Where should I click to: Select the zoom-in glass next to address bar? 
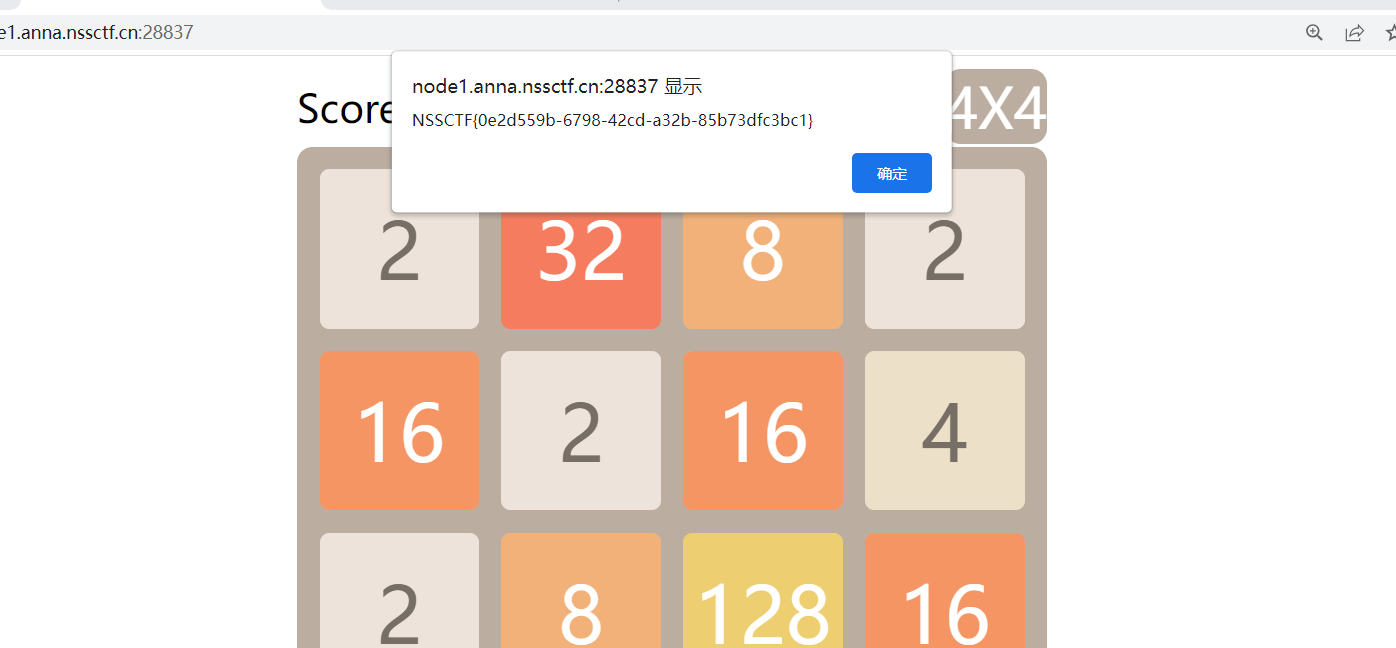point(1314,32)
